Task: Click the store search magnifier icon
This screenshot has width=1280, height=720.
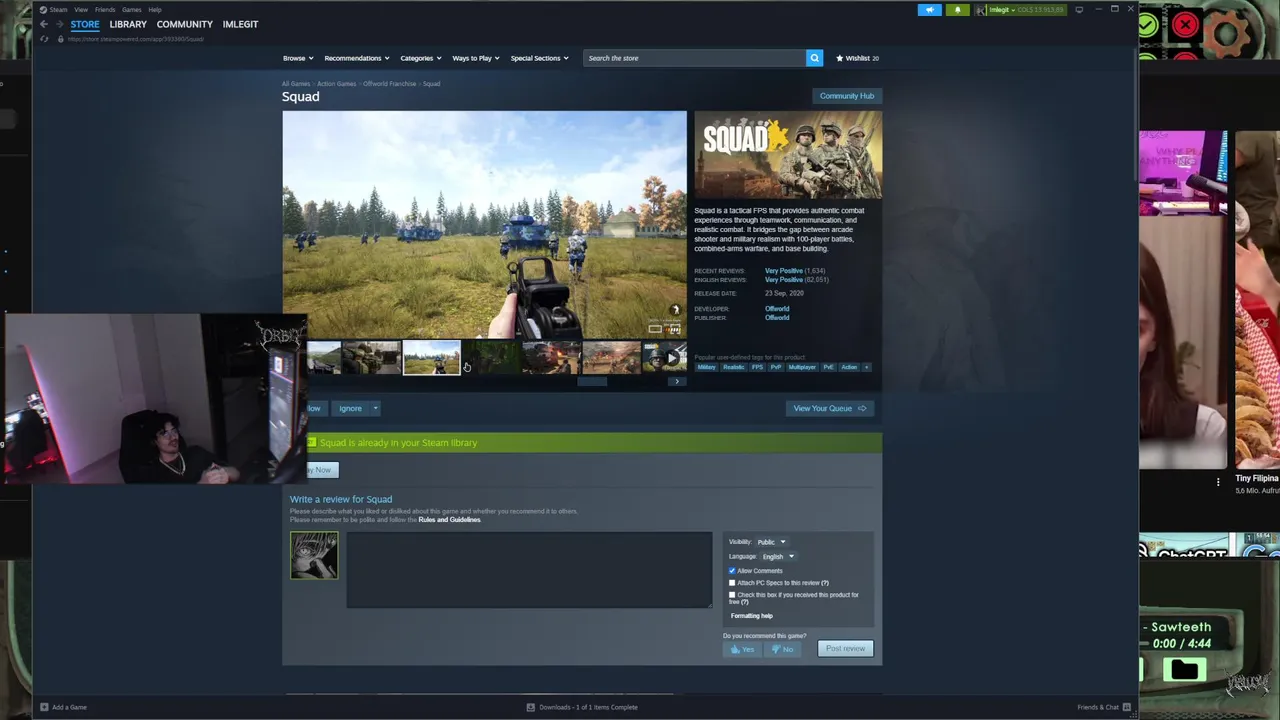Action: 814,58
